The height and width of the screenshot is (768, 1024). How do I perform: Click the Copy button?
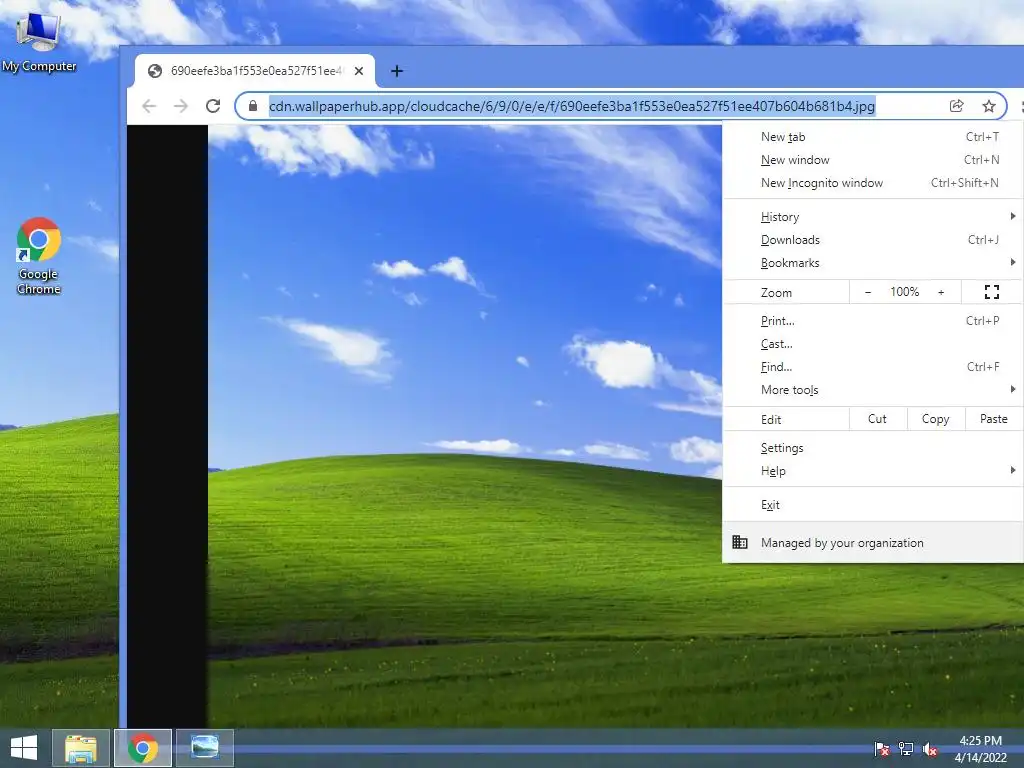coord(936,419)
